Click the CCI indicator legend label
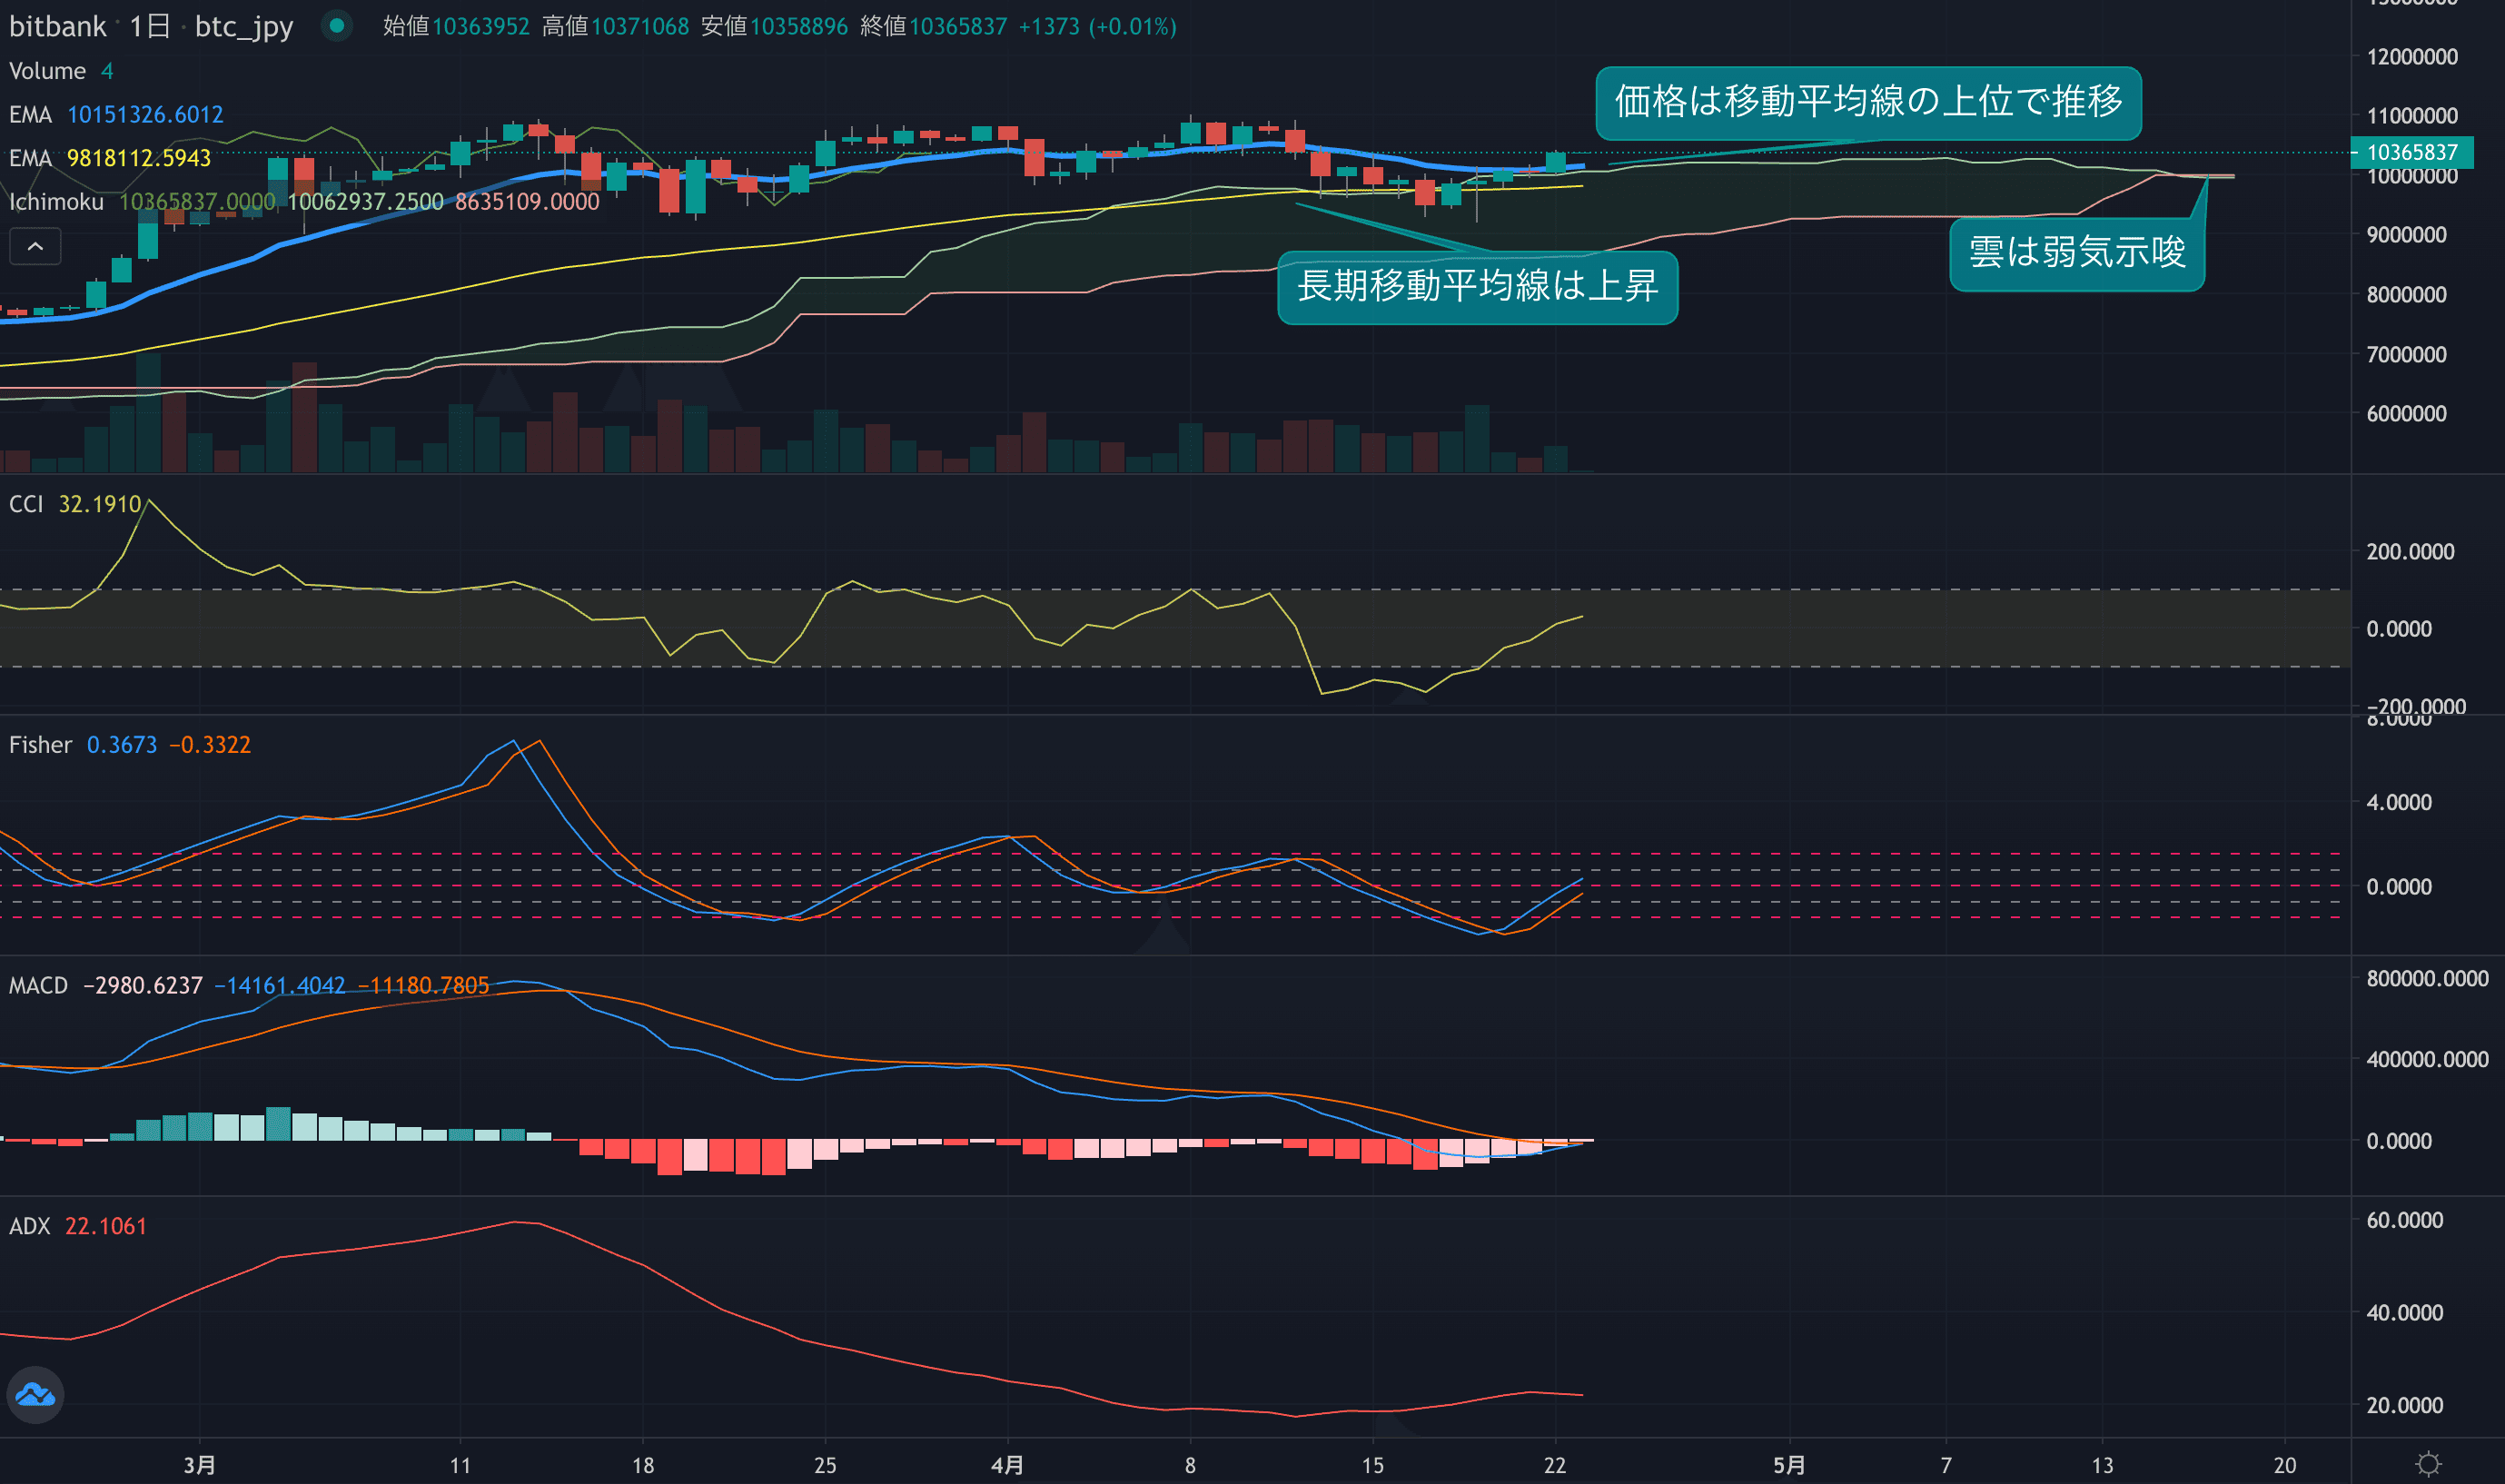The height and width of the screenshot is (1484, 2505). click(26, 504)
